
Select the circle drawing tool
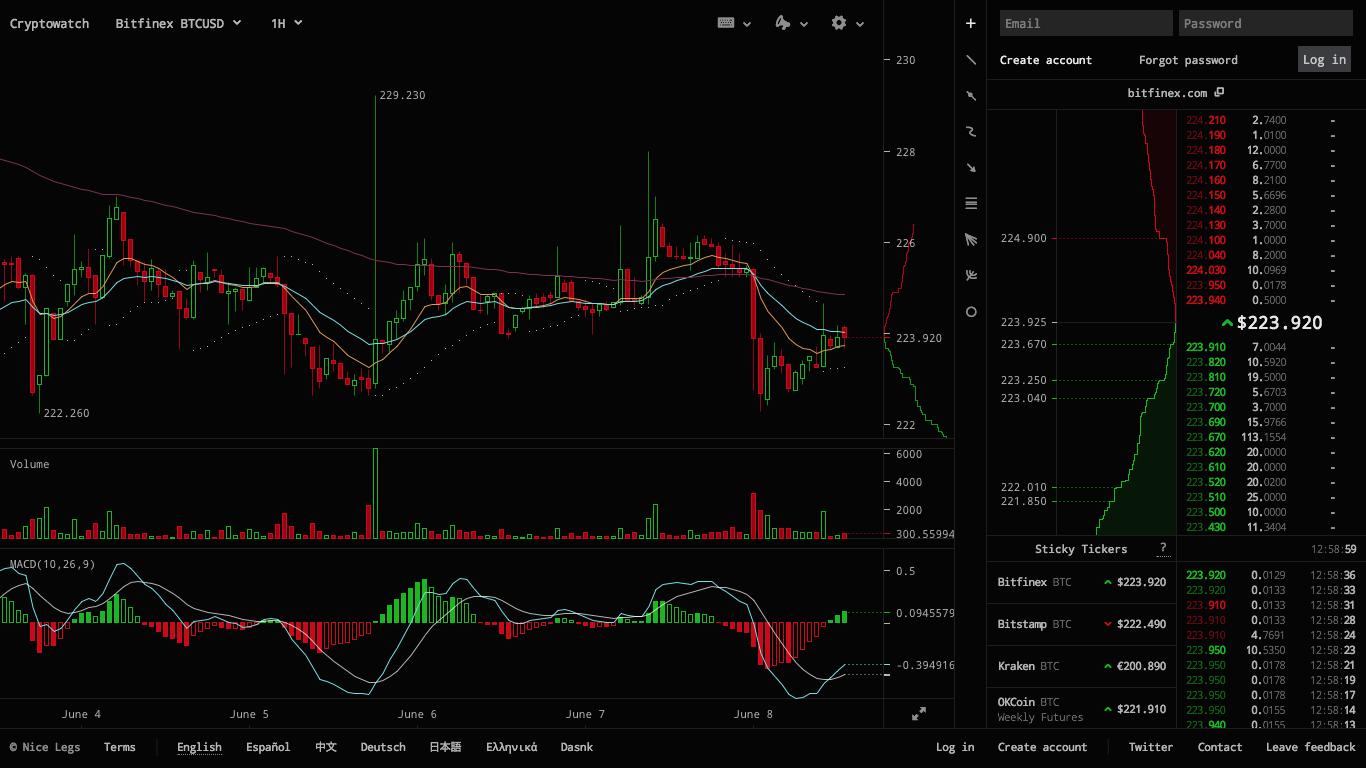(970, 312)
